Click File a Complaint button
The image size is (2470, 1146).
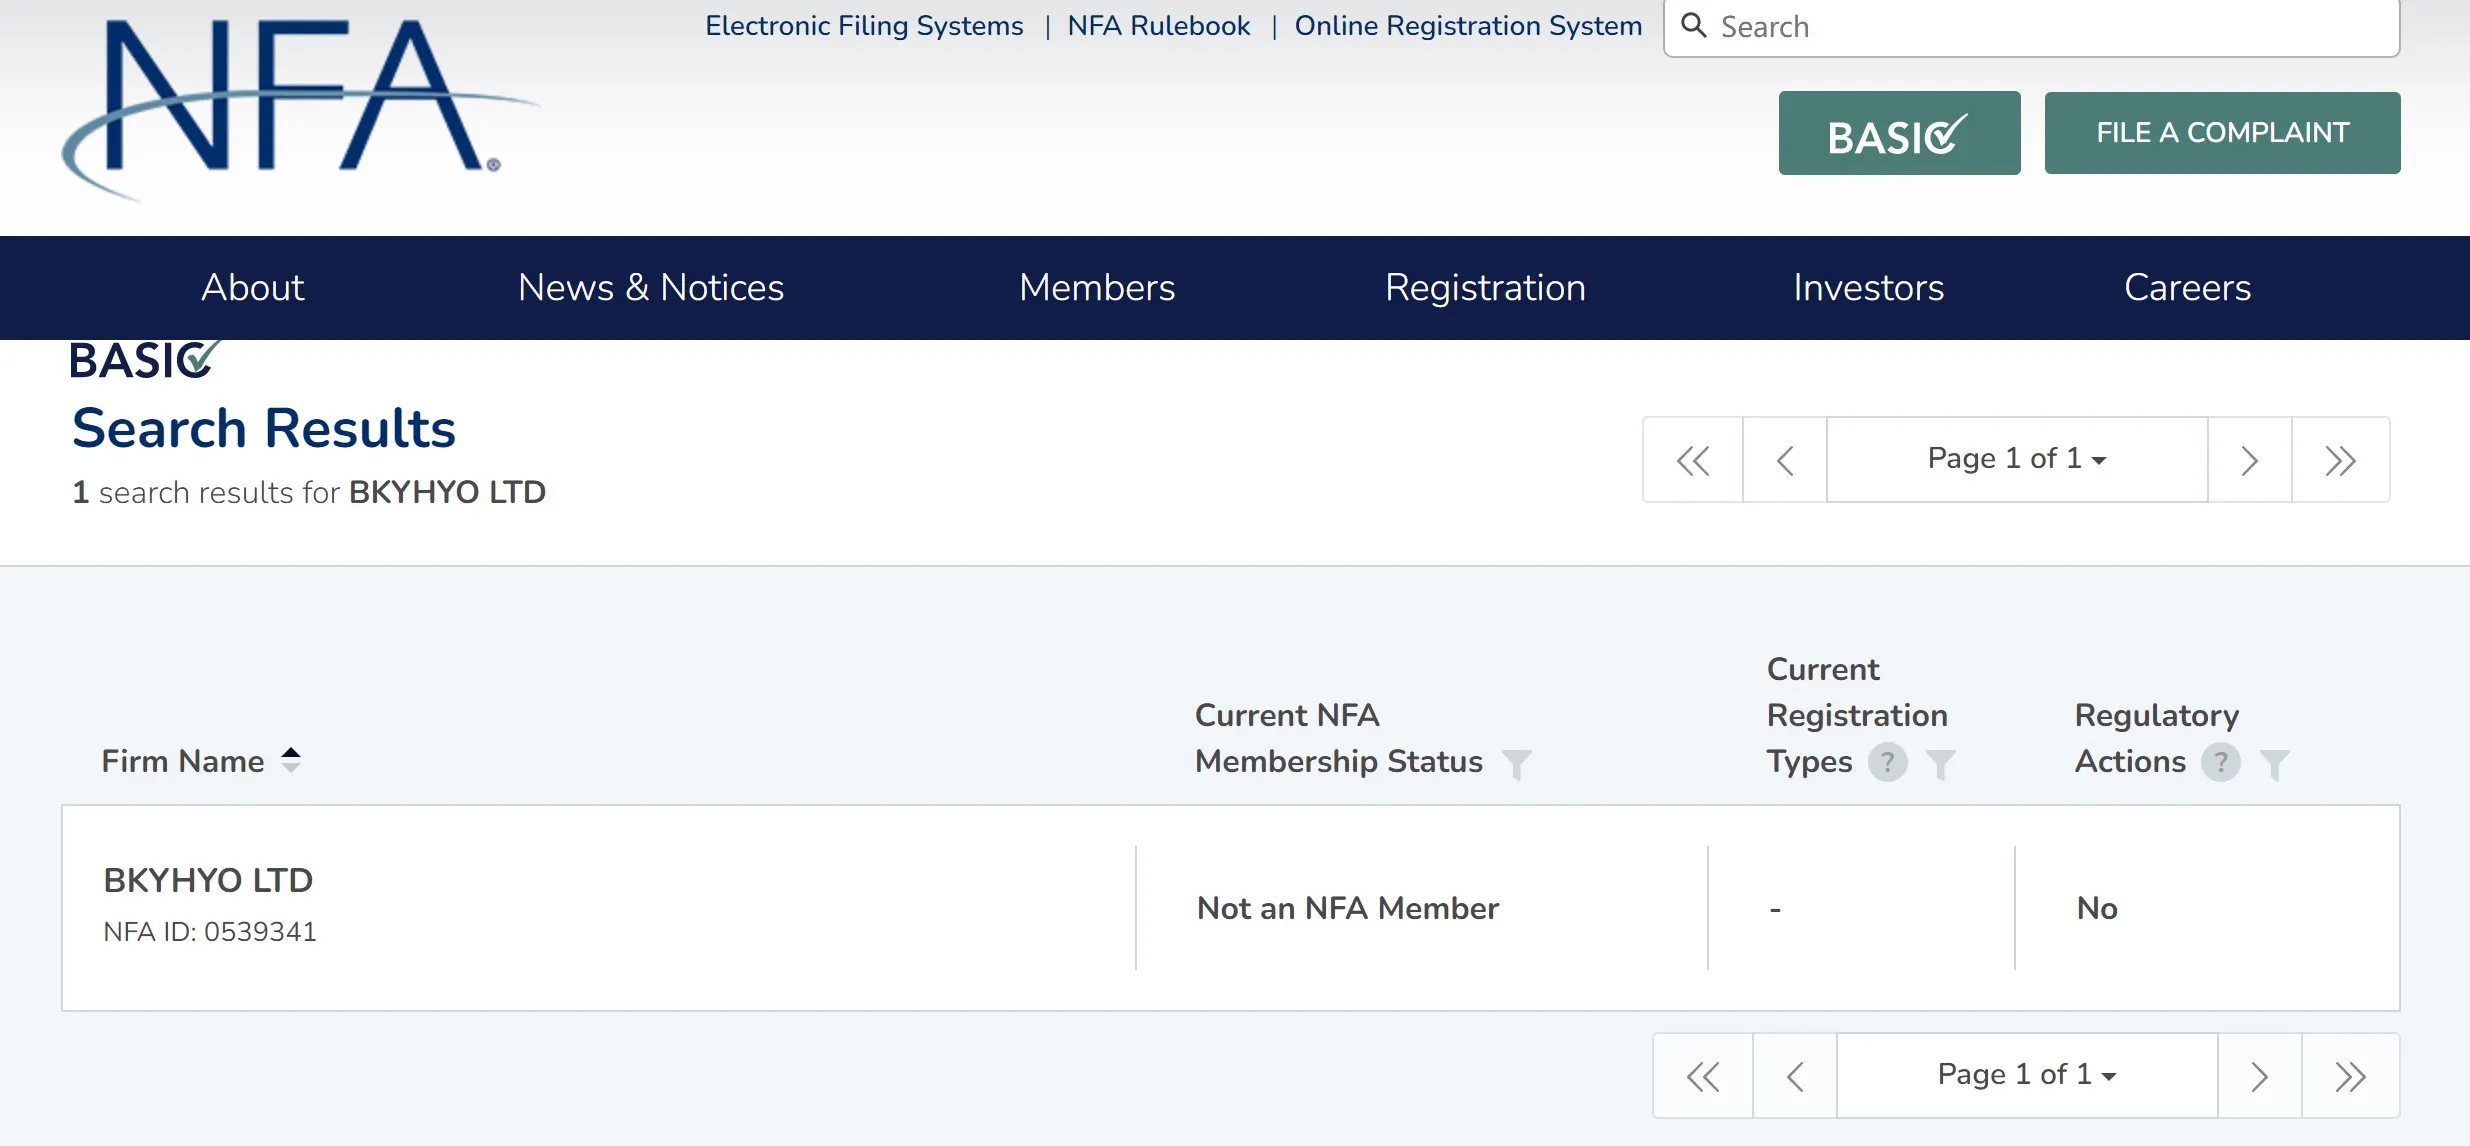(x=2222, y=133)
